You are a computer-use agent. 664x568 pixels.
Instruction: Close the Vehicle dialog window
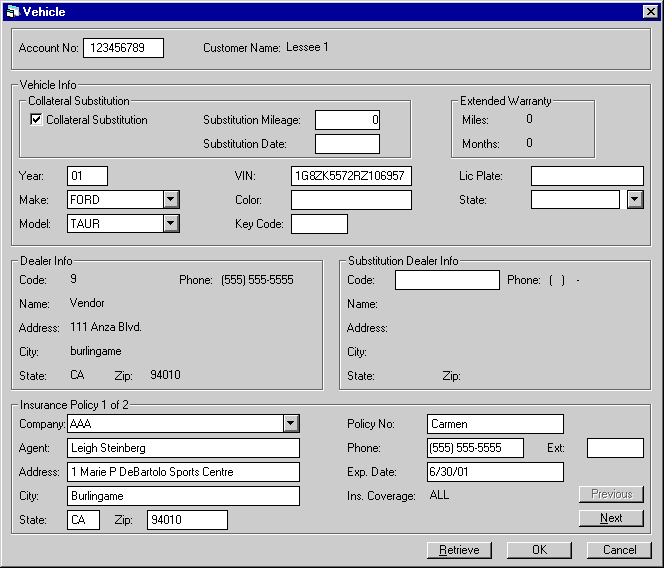650,11
